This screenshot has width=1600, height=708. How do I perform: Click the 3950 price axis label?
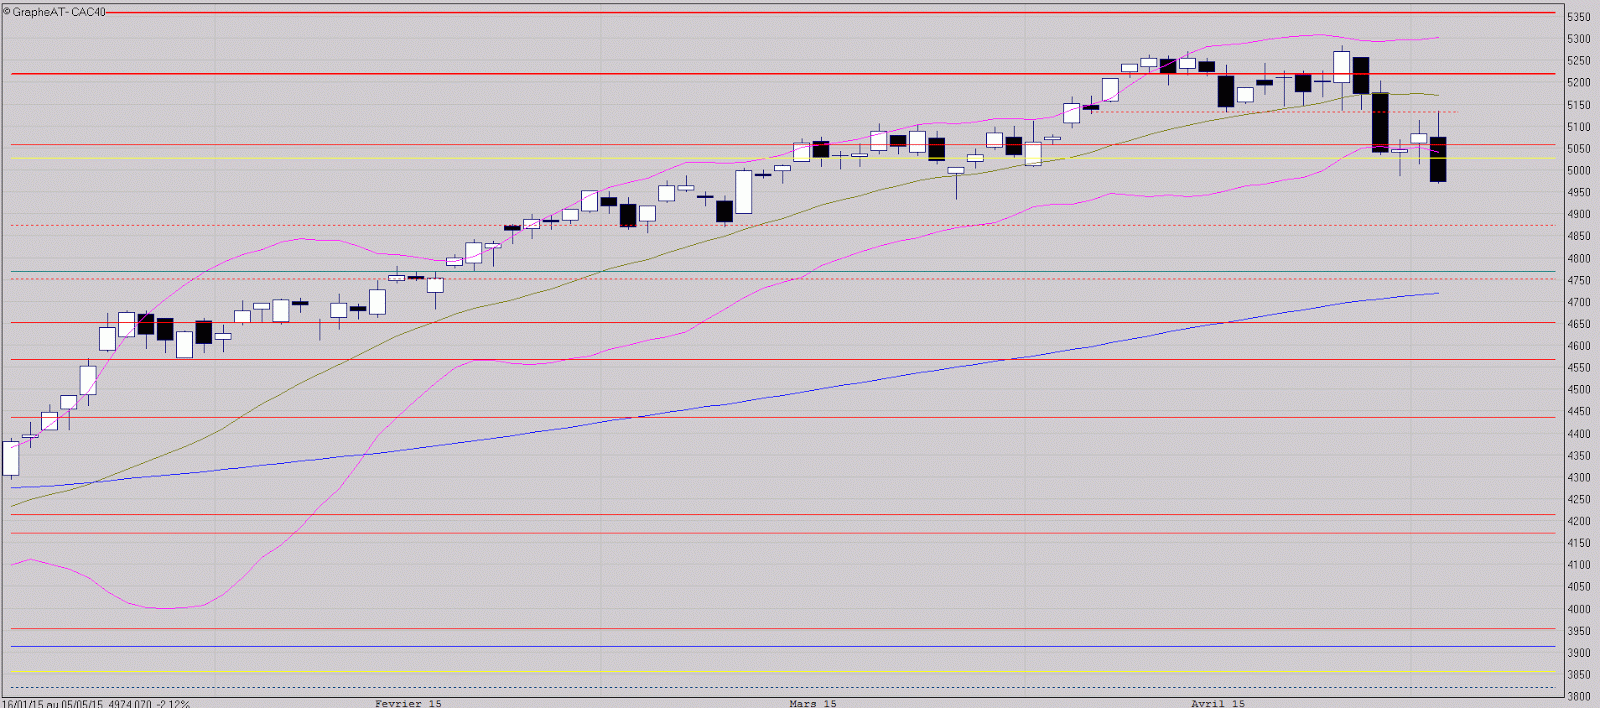point(1579,631)
